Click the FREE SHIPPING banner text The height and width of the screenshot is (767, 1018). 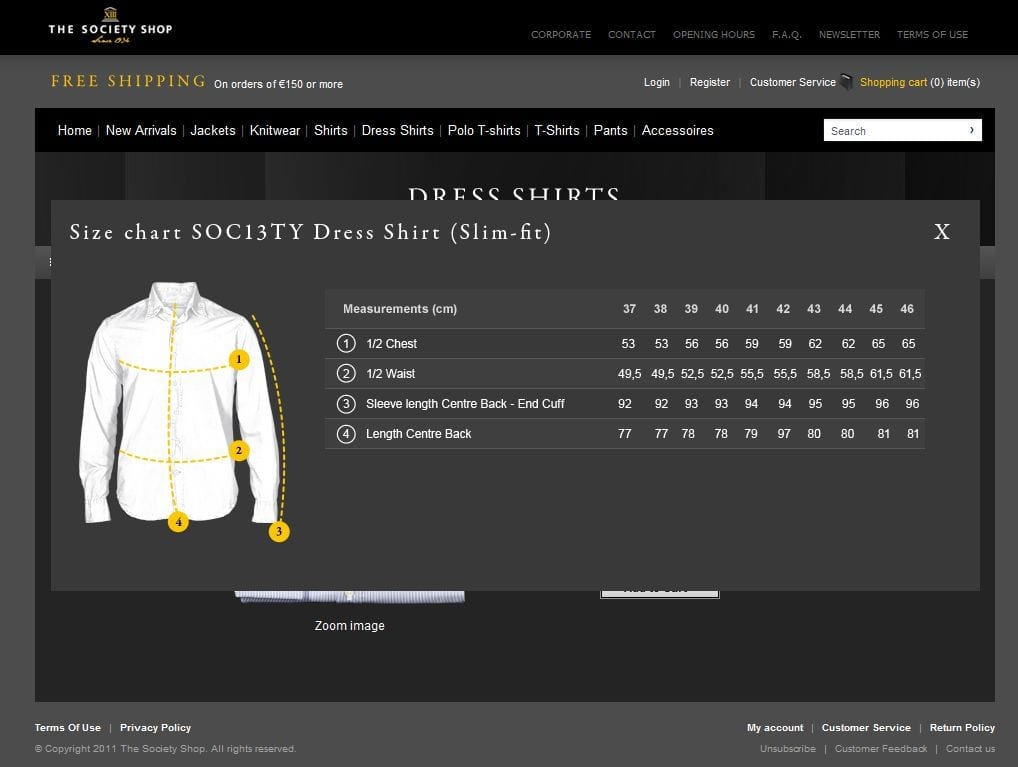[129, 81]
